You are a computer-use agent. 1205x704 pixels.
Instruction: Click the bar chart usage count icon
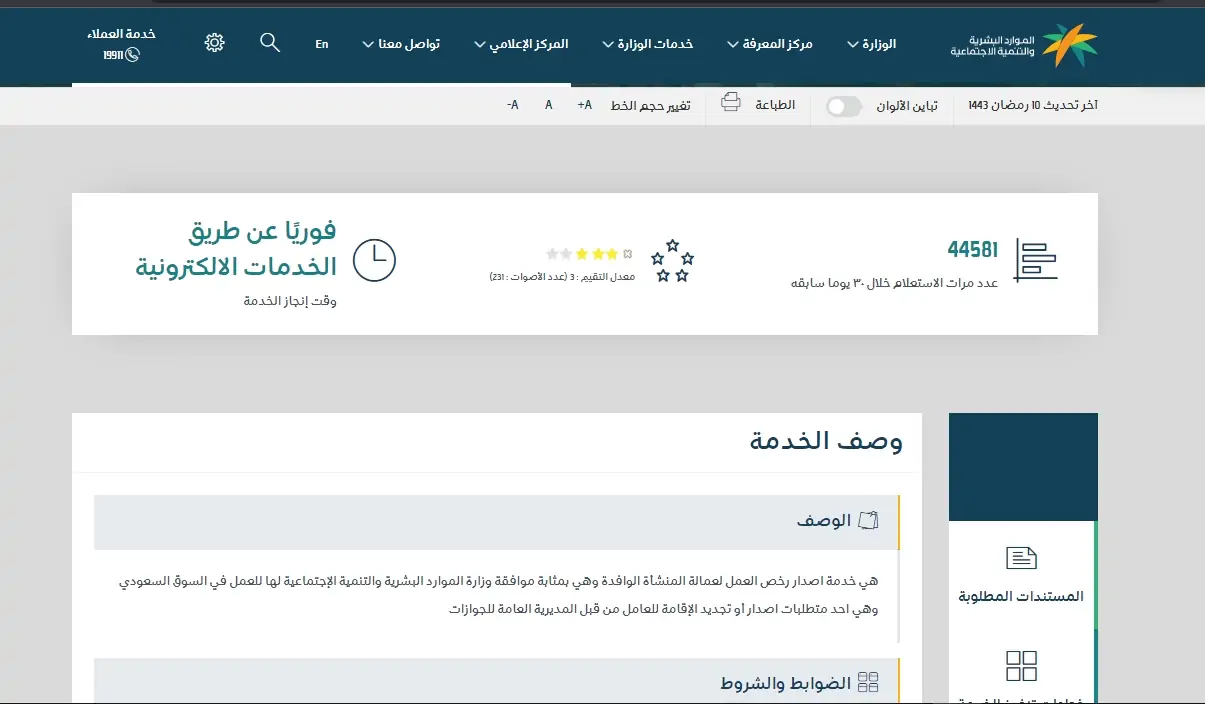[x=1036, y=260]
